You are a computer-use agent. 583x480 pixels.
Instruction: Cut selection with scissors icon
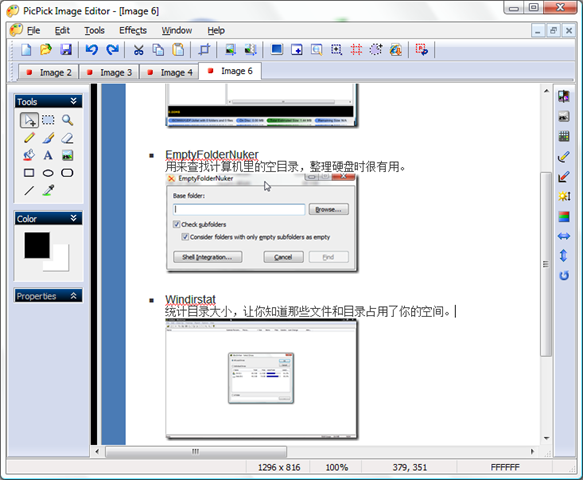138,49
